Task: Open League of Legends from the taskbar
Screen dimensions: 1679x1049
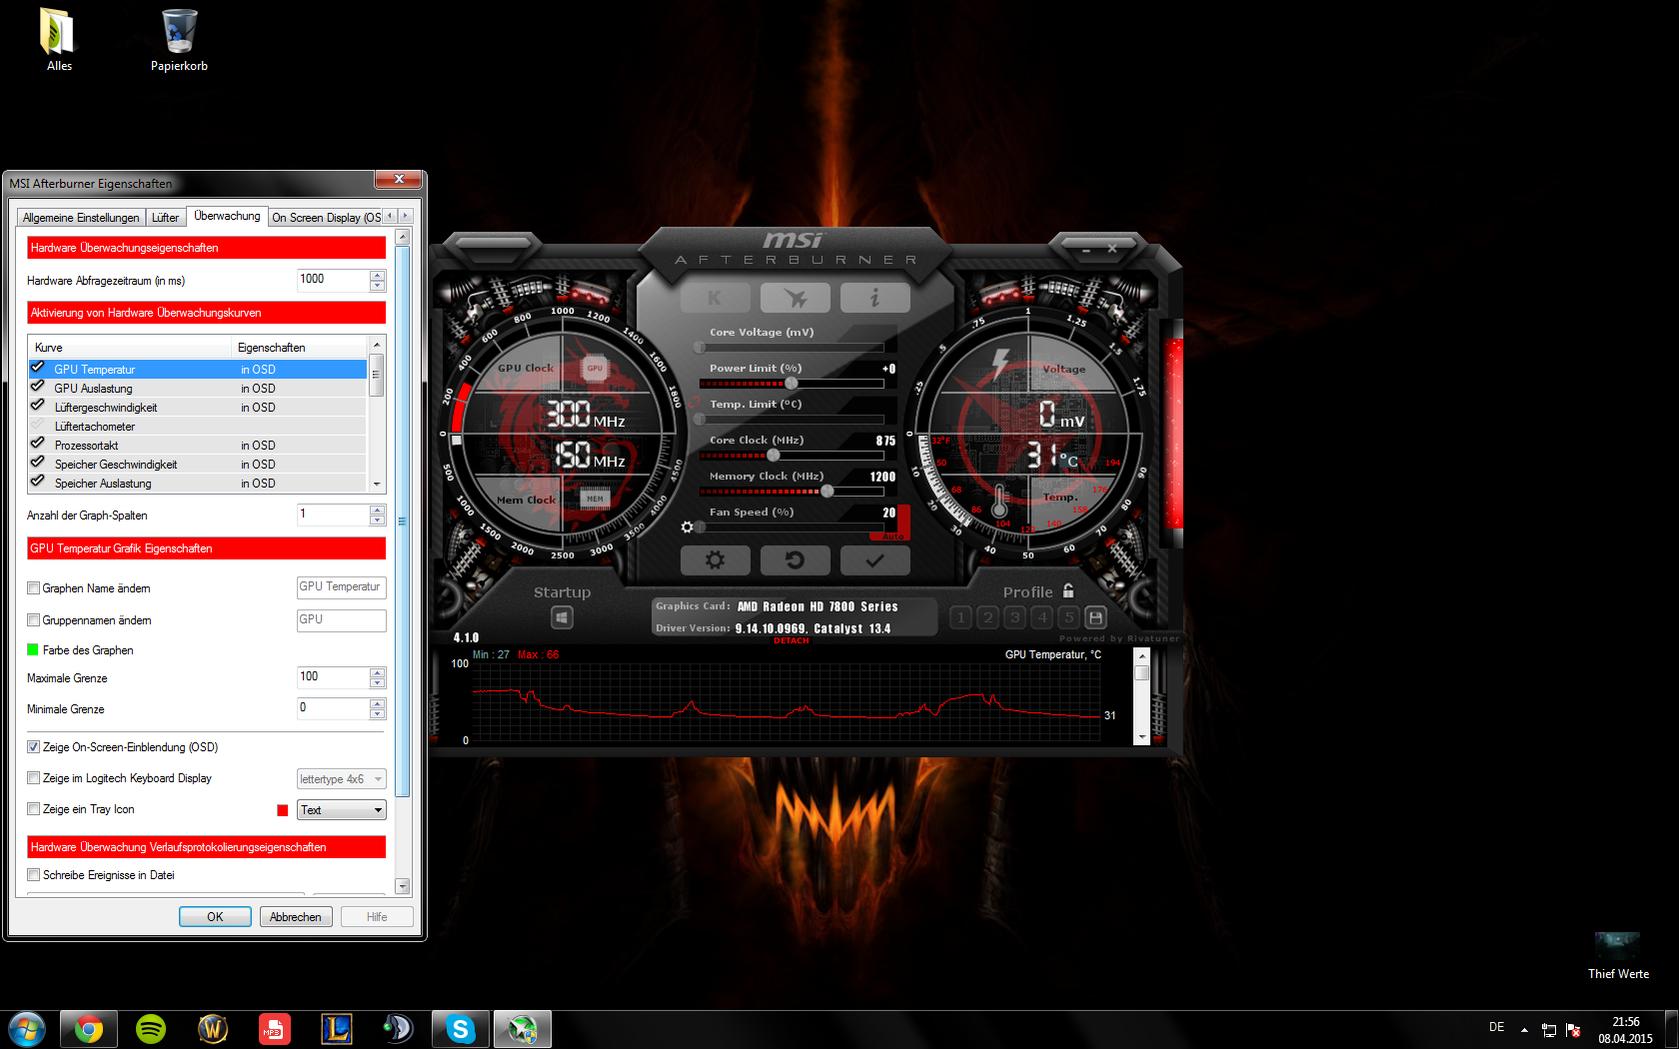Action: (x=336, y=1029)
